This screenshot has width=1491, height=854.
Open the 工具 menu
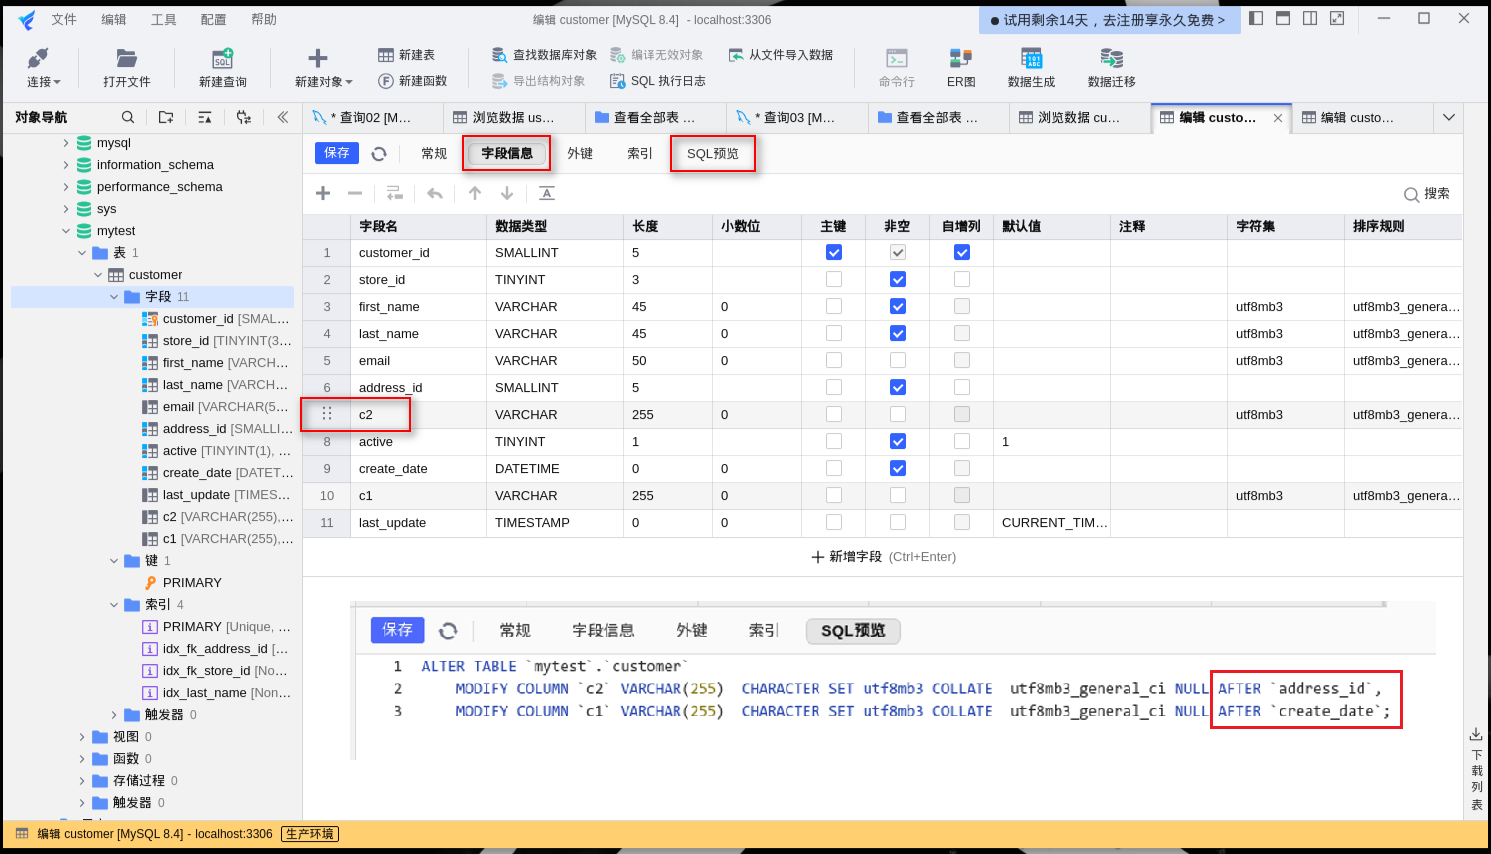click(x=163, y=18)
